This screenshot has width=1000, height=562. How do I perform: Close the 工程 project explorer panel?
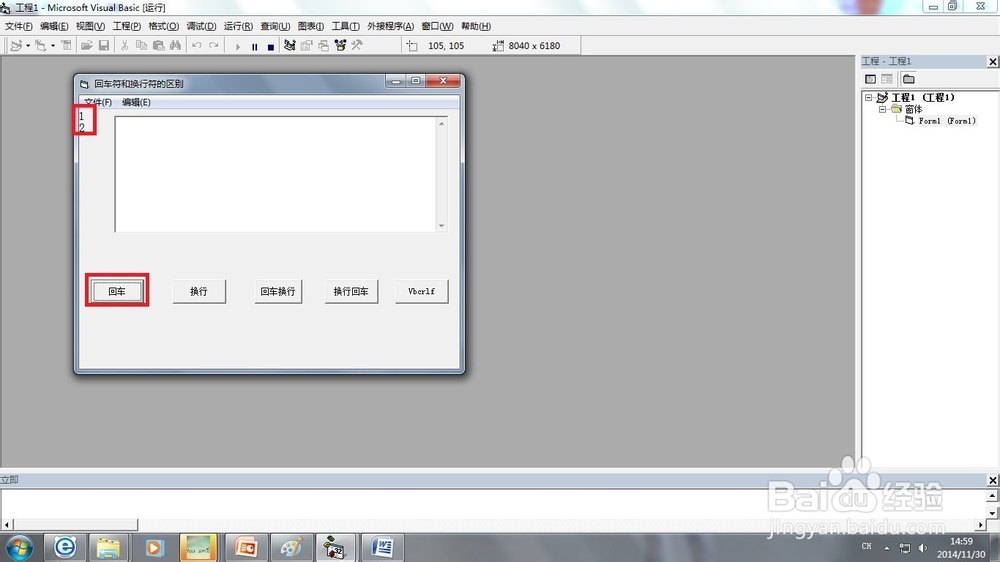pyautogui.click(x=992, y=61)
